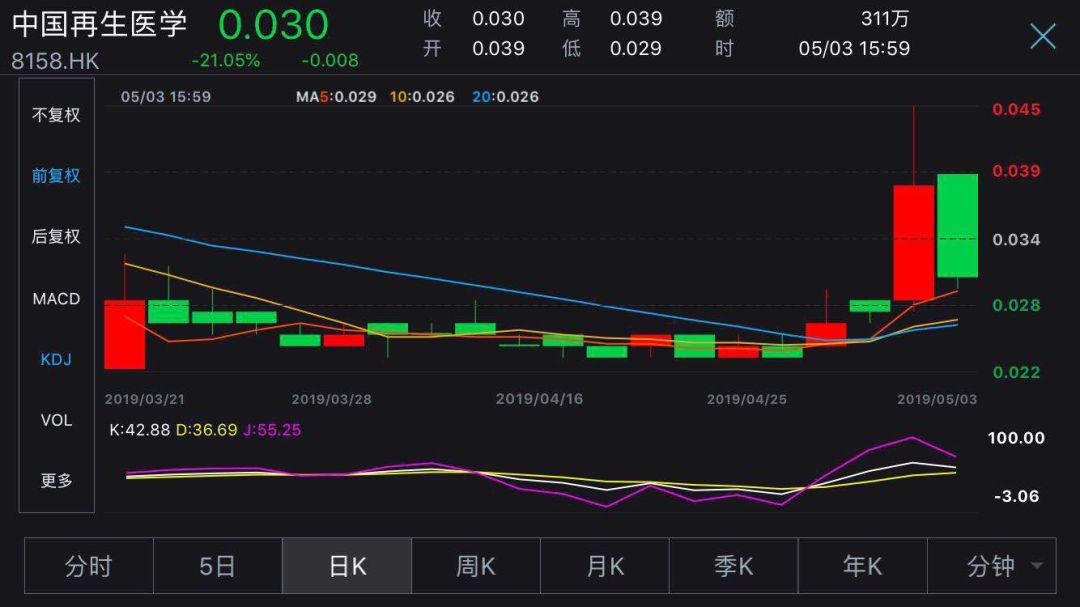Tap price axis label 0.022
The image size is (1080, 607).
tap(1016, 373)
